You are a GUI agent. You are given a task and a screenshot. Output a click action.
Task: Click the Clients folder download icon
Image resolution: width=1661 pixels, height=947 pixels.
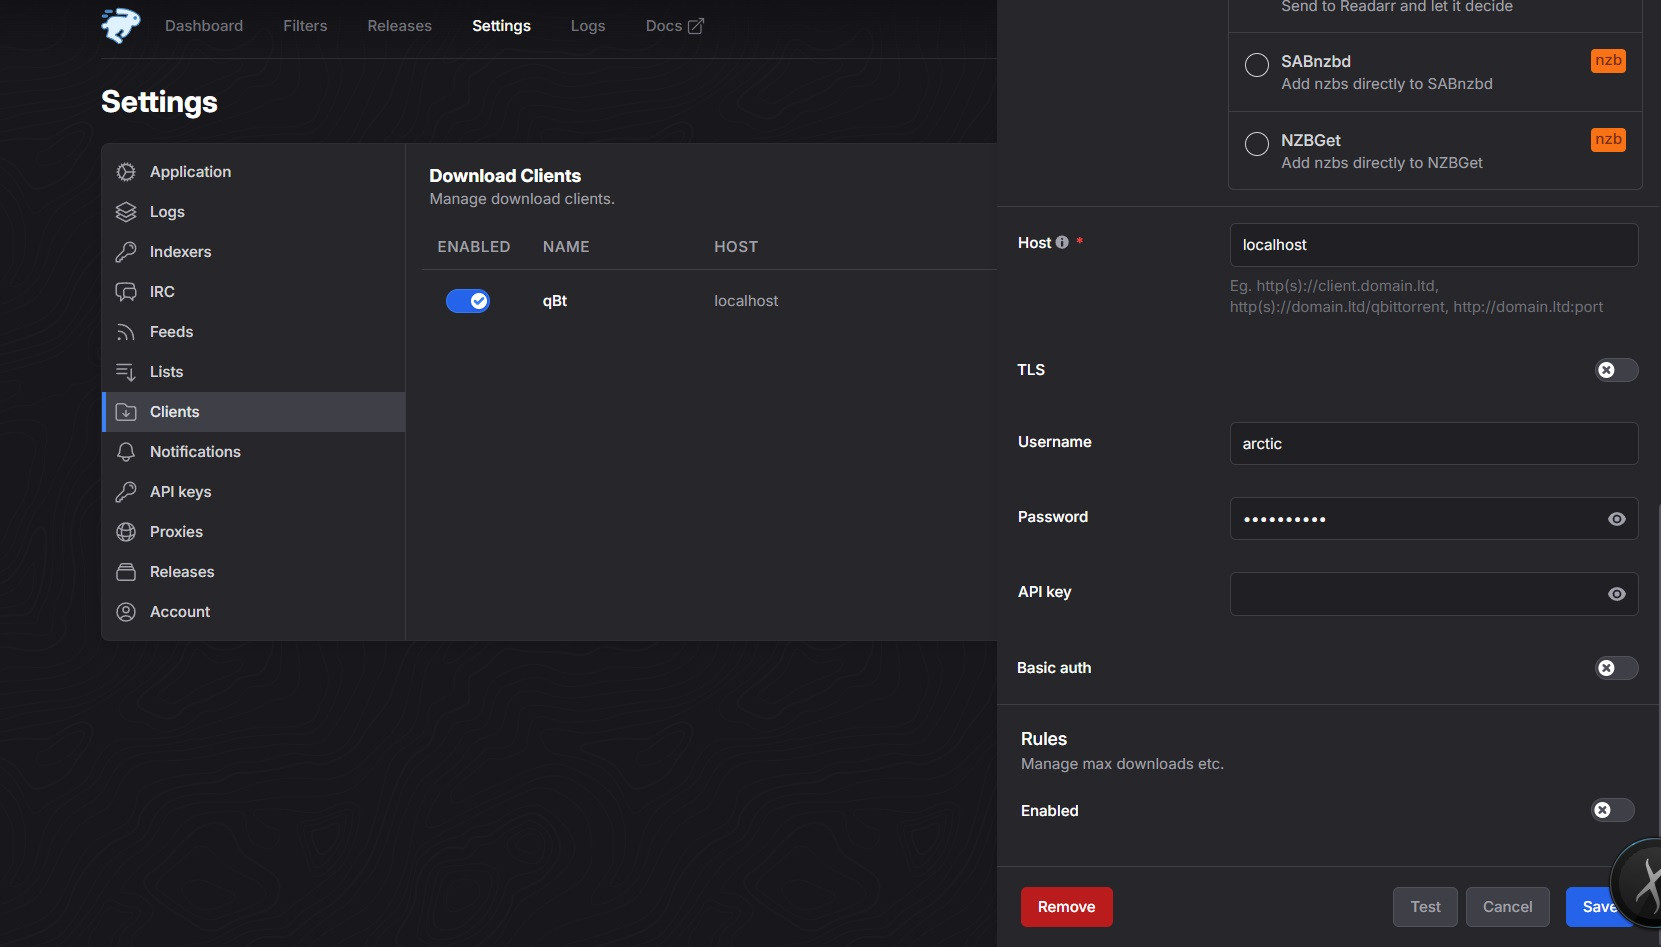pos(126,412)
